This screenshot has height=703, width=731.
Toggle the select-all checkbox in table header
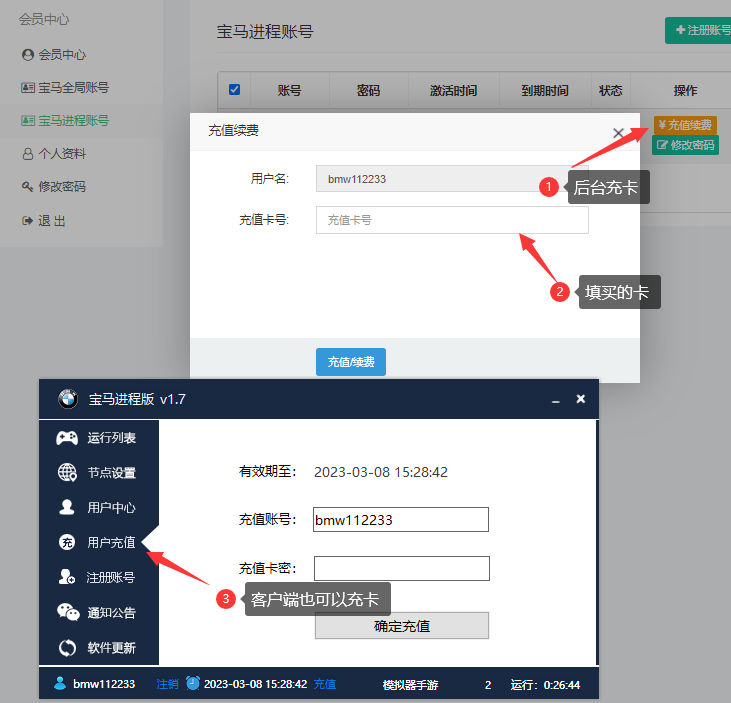[234, 90]
